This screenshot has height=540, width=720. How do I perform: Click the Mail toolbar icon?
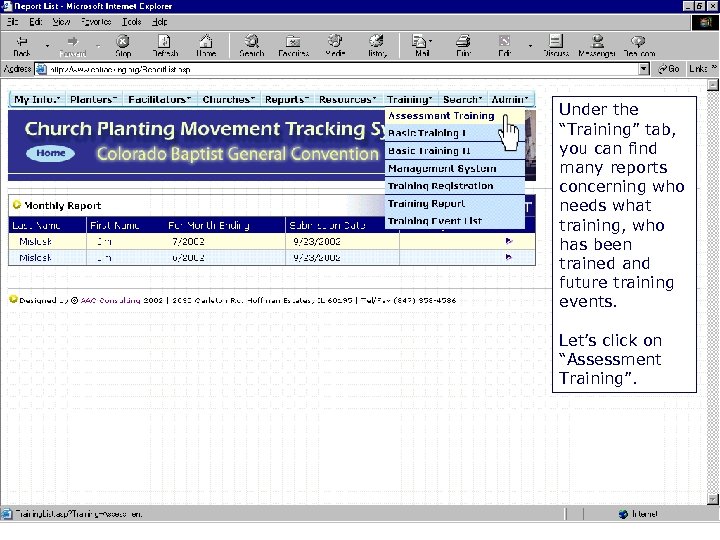[419, 46]
